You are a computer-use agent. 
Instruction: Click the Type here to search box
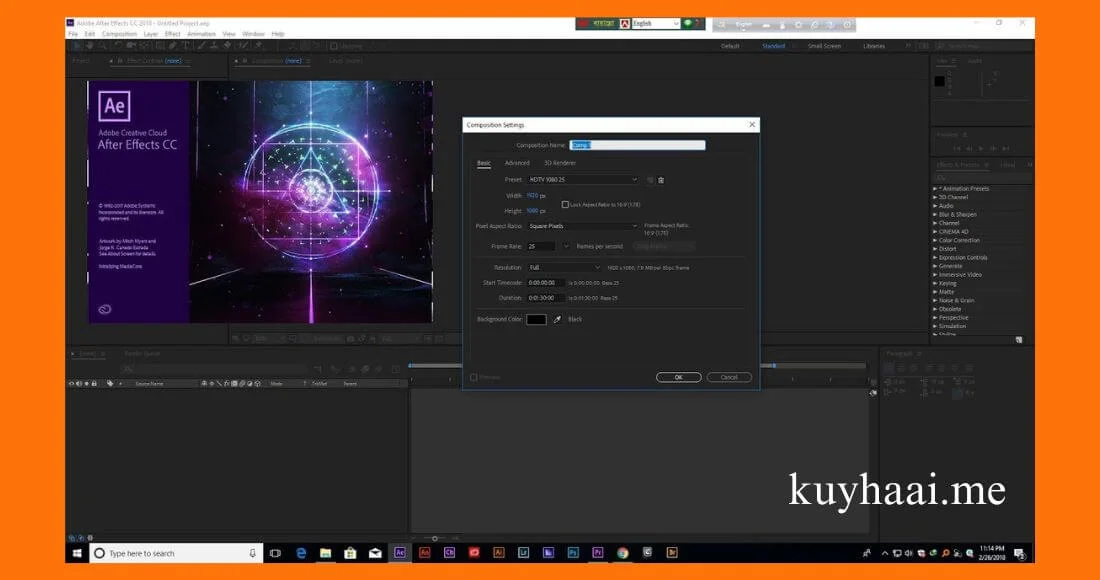coord(175,553)
